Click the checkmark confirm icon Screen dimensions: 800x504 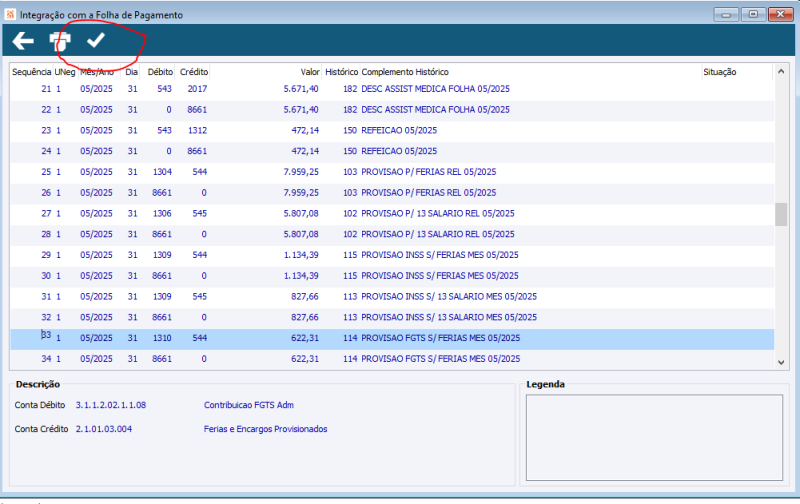(96, 40)
